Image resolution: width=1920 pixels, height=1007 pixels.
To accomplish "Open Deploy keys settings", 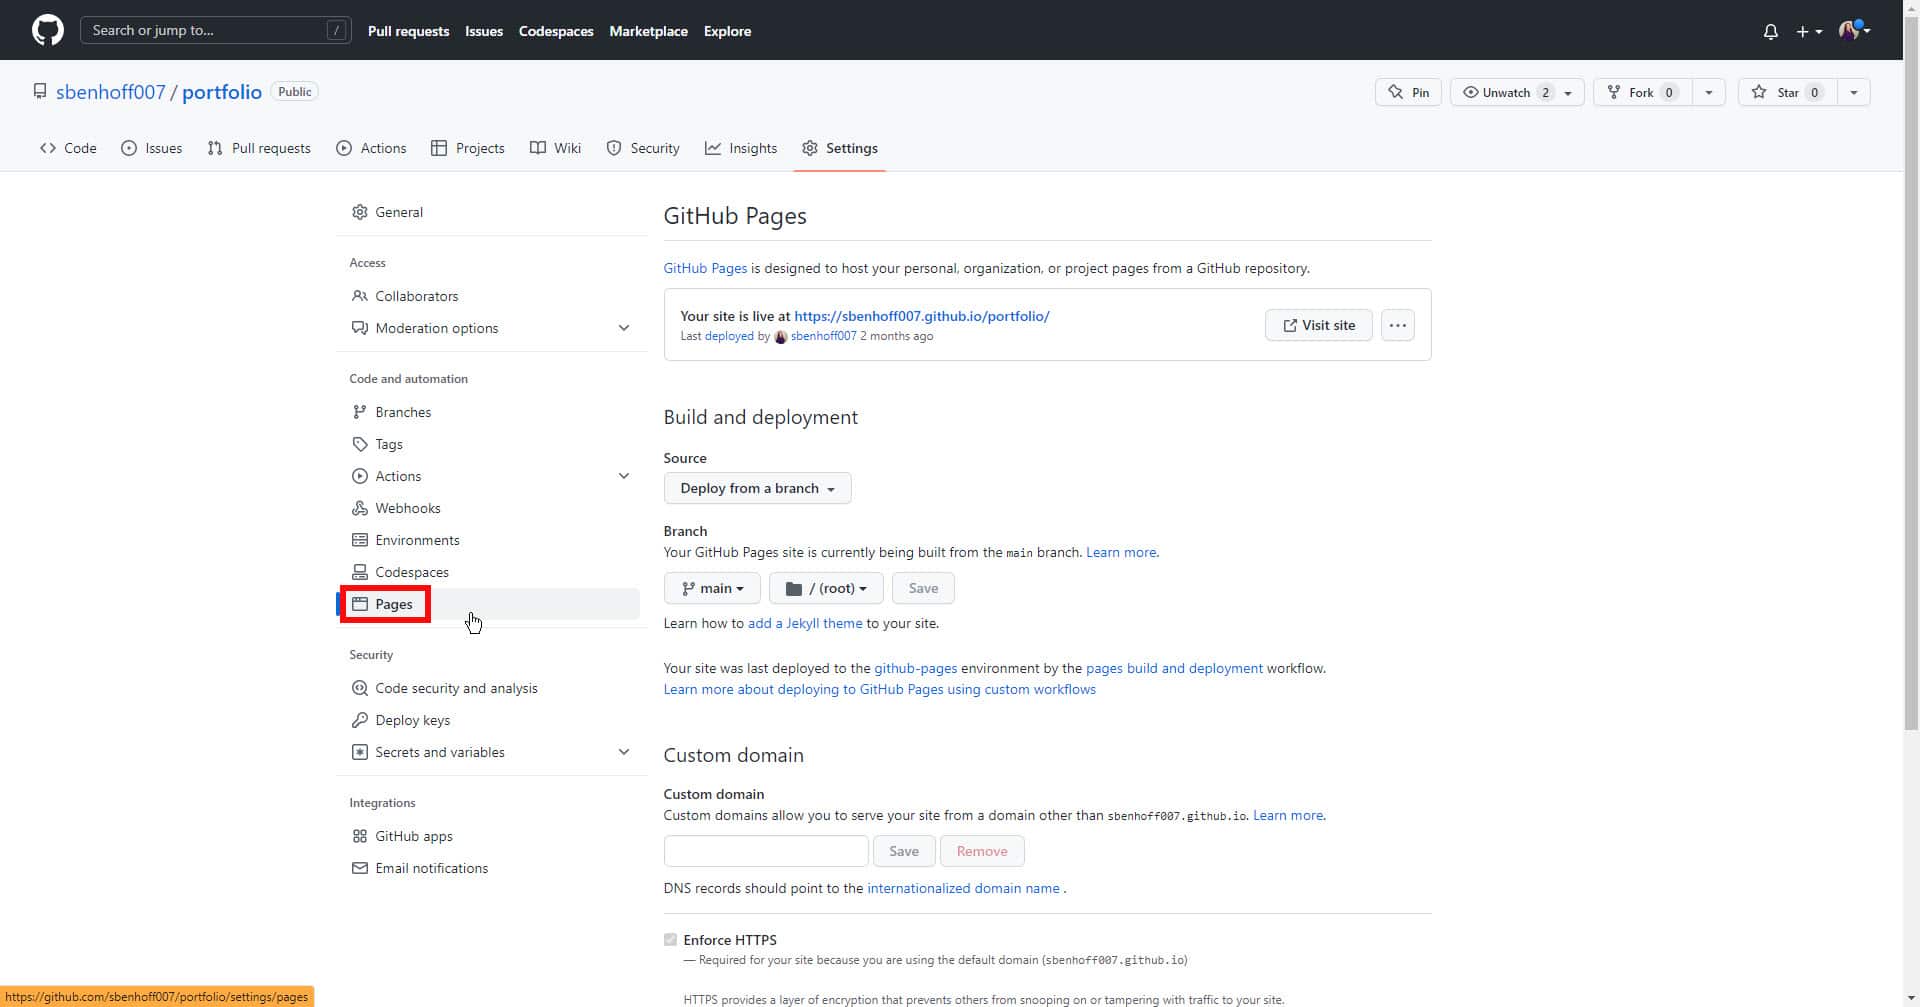I will tap(490, 720).
